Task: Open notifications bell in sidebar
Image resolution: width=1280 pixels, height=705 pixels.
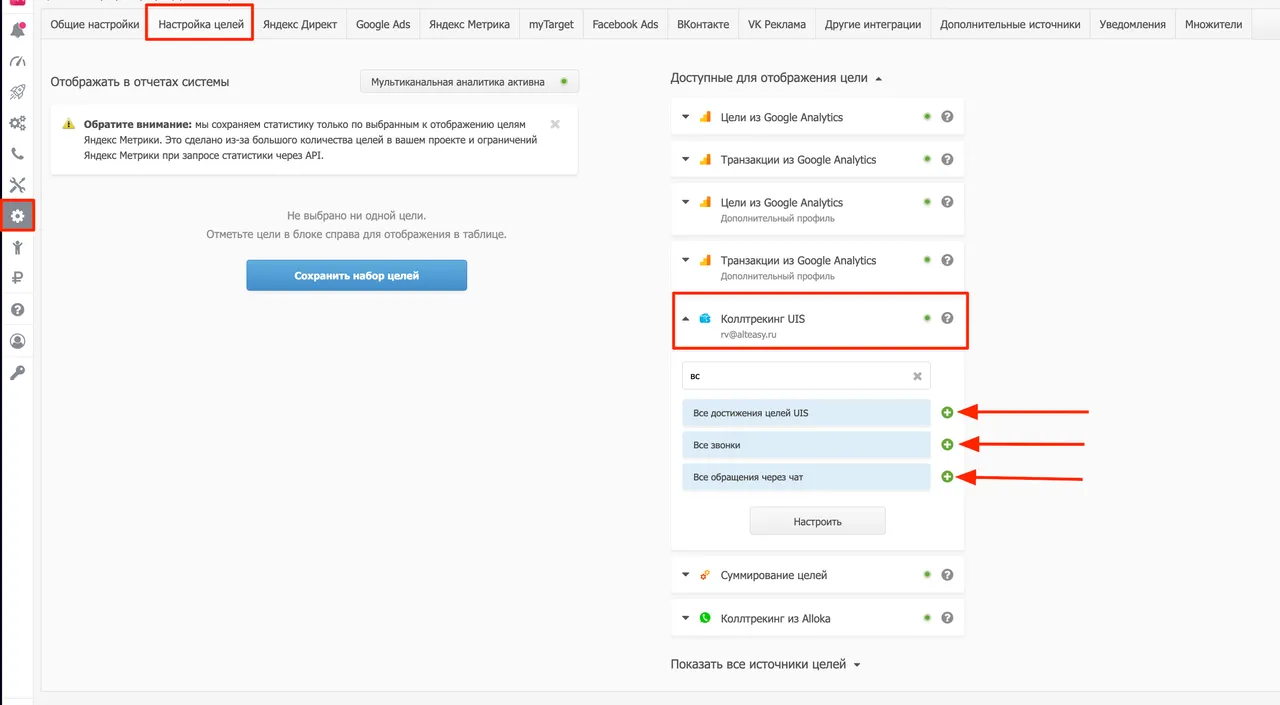Action: click(x=17, y=31)
